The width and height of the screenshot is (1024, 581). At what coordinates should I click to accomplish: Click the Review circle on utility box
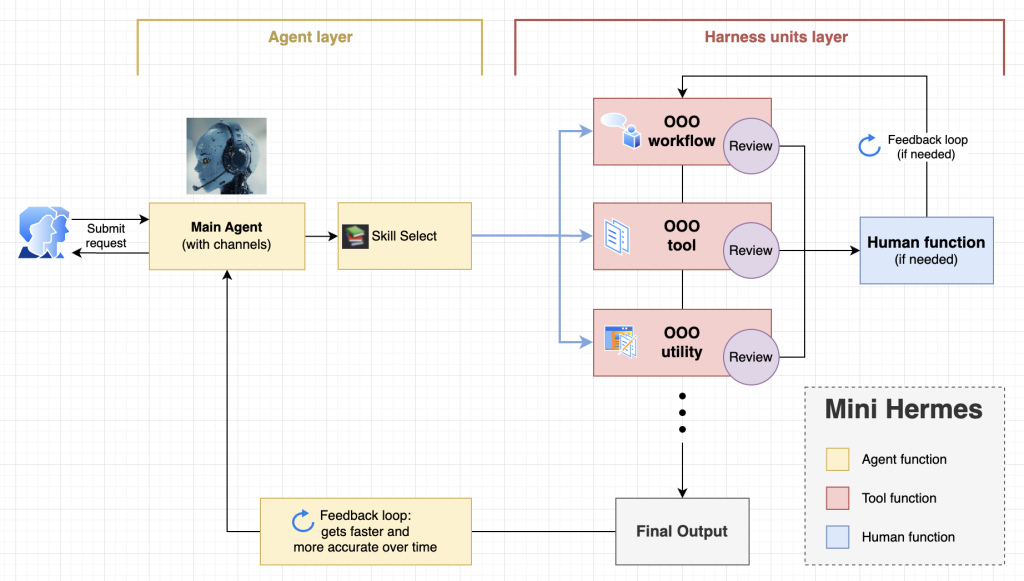point(751,357)
